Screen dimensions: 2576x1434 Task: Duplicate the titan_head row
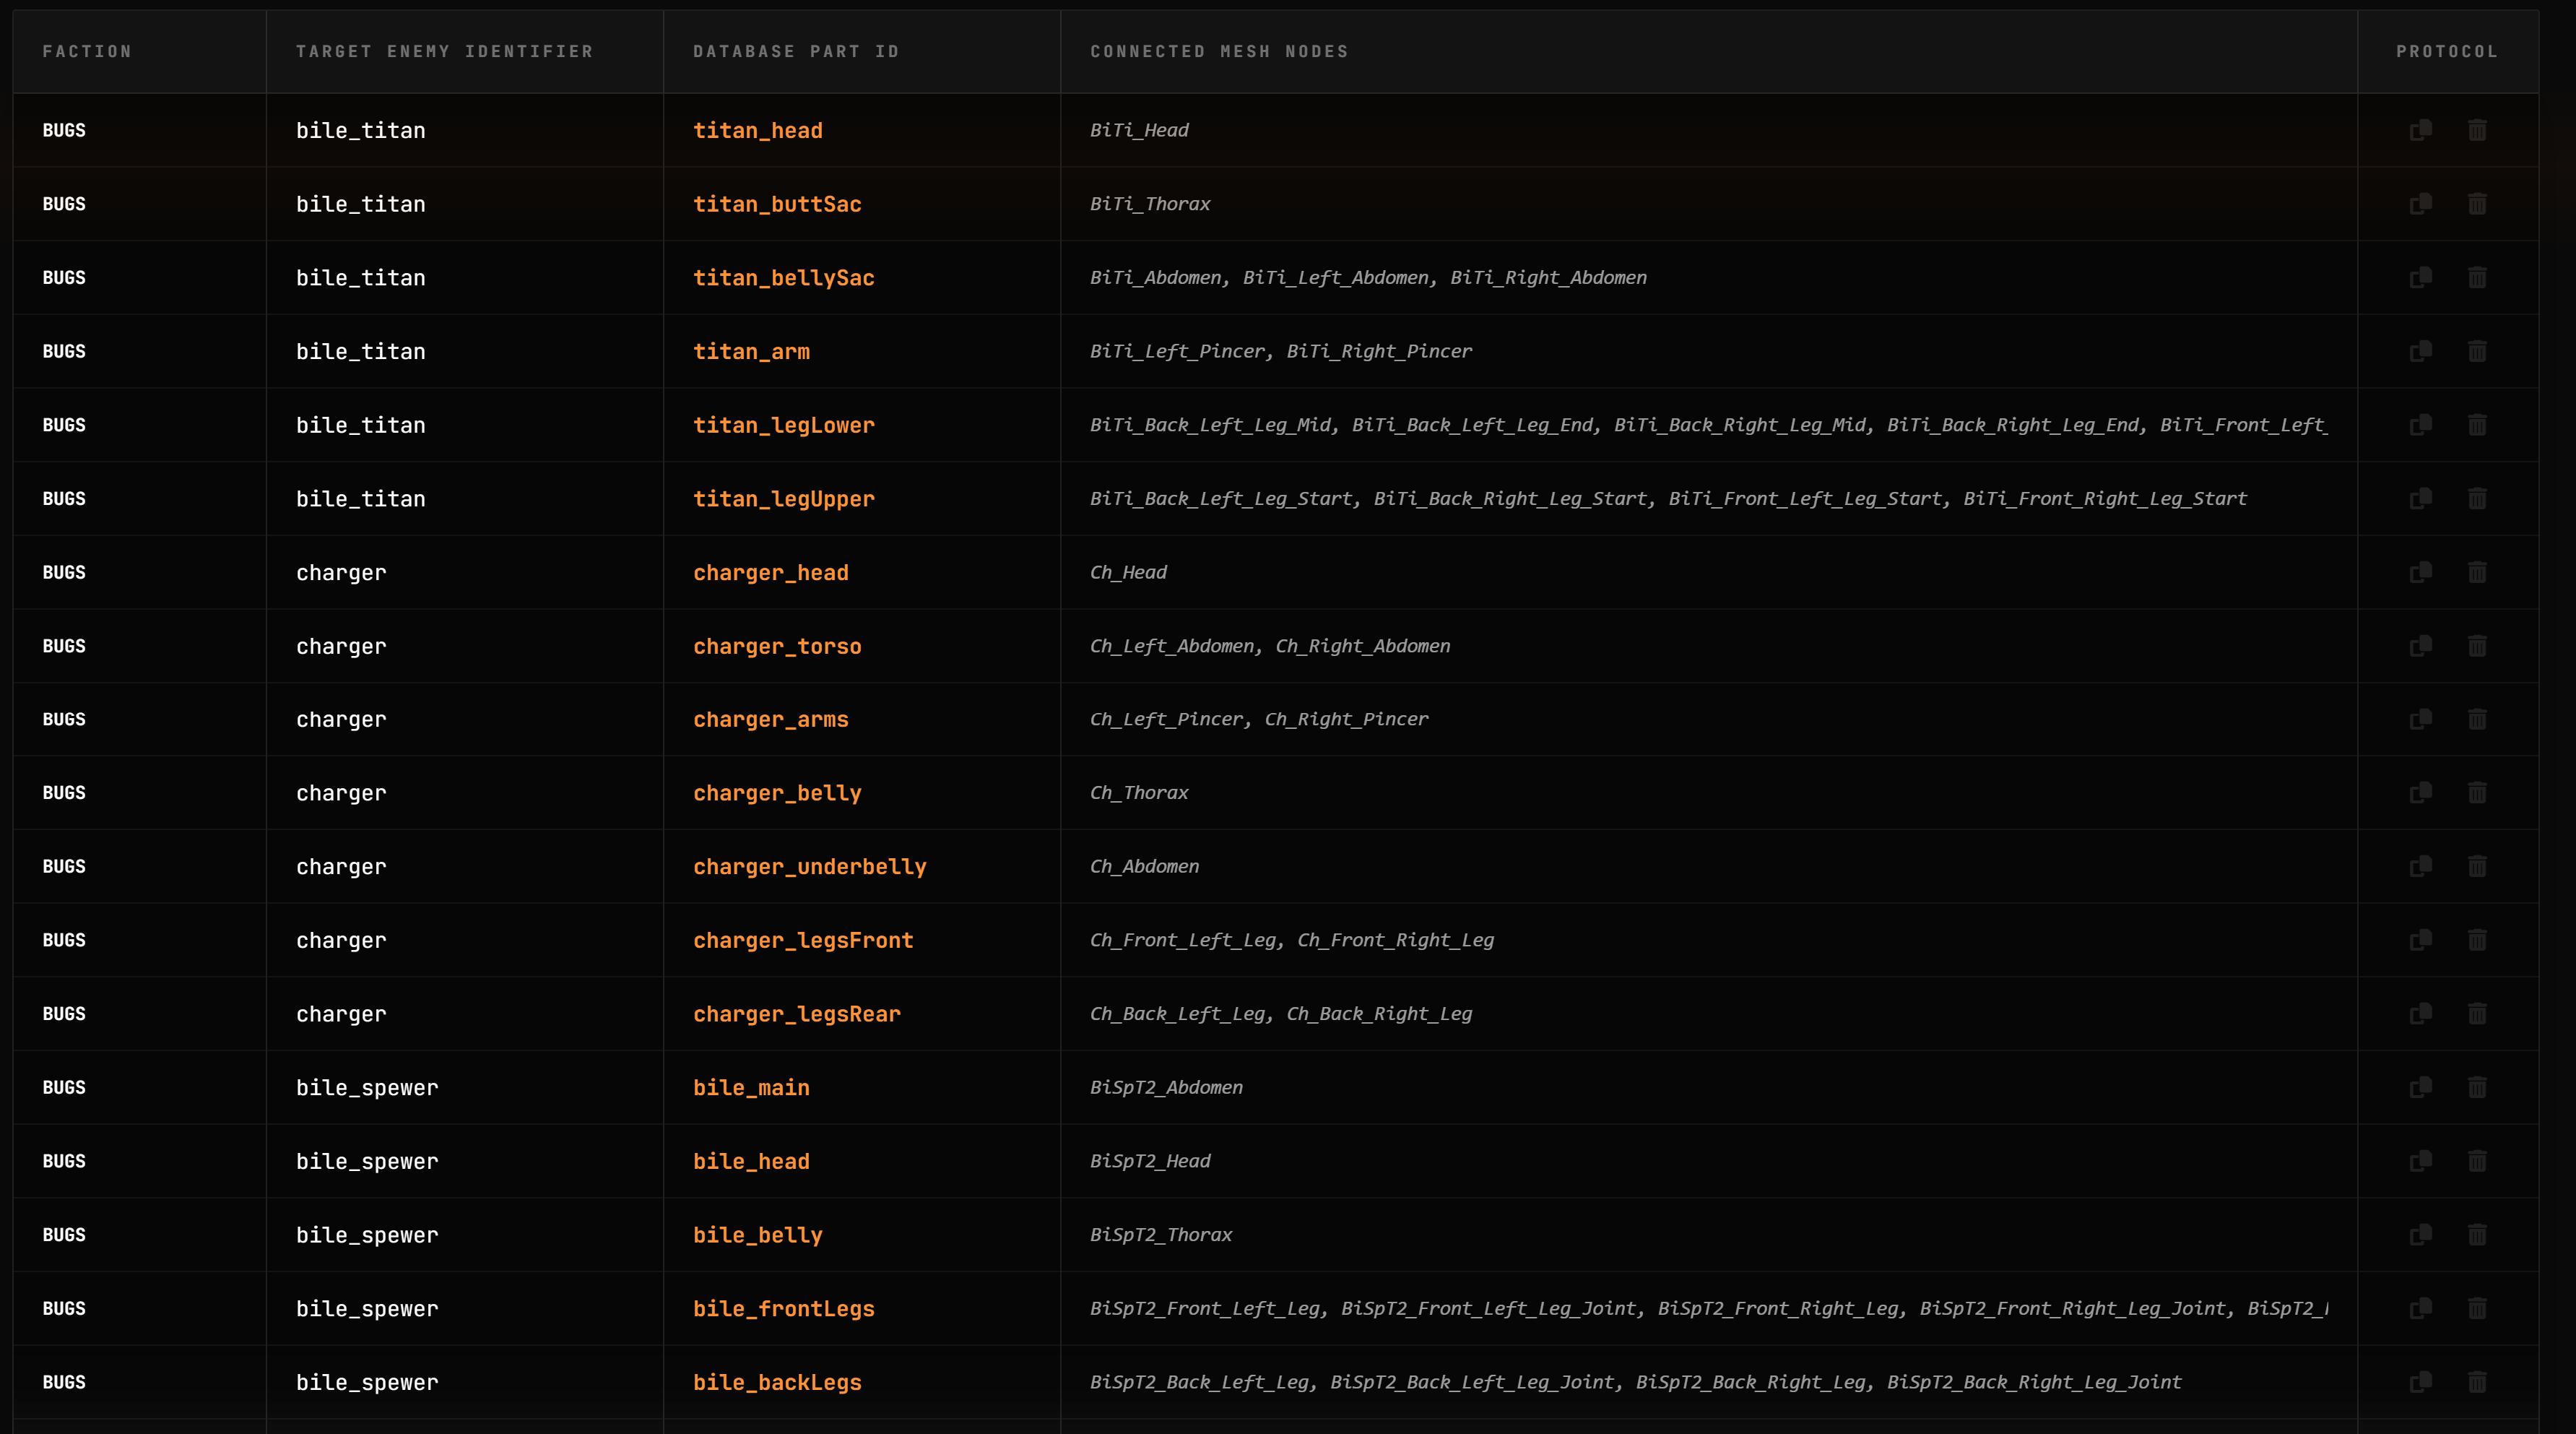(2420, 130)
